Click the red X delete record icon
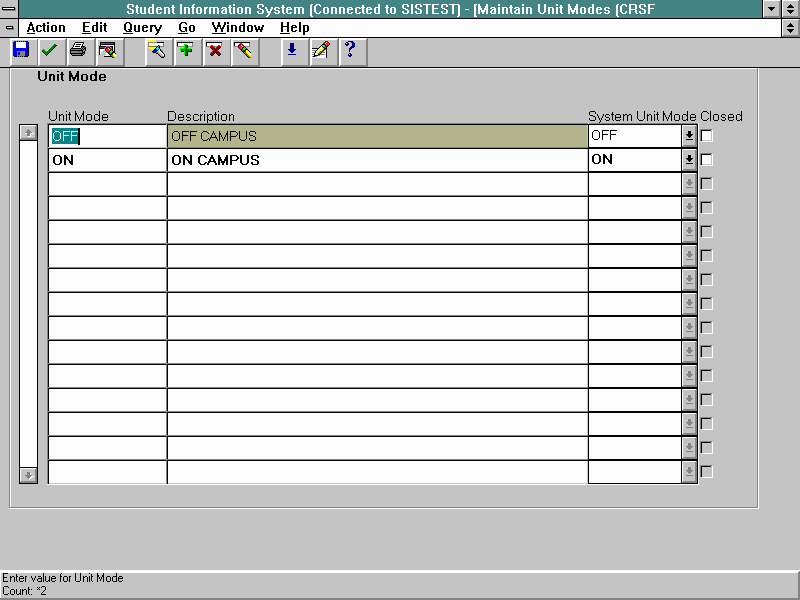The width and height of the screenshot is (800, 600). click(214, 50)
